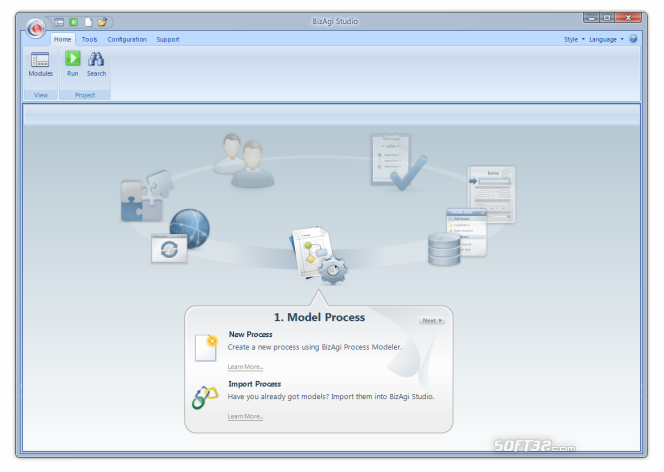Open the BizAgi application orb menu

[36, 28]
